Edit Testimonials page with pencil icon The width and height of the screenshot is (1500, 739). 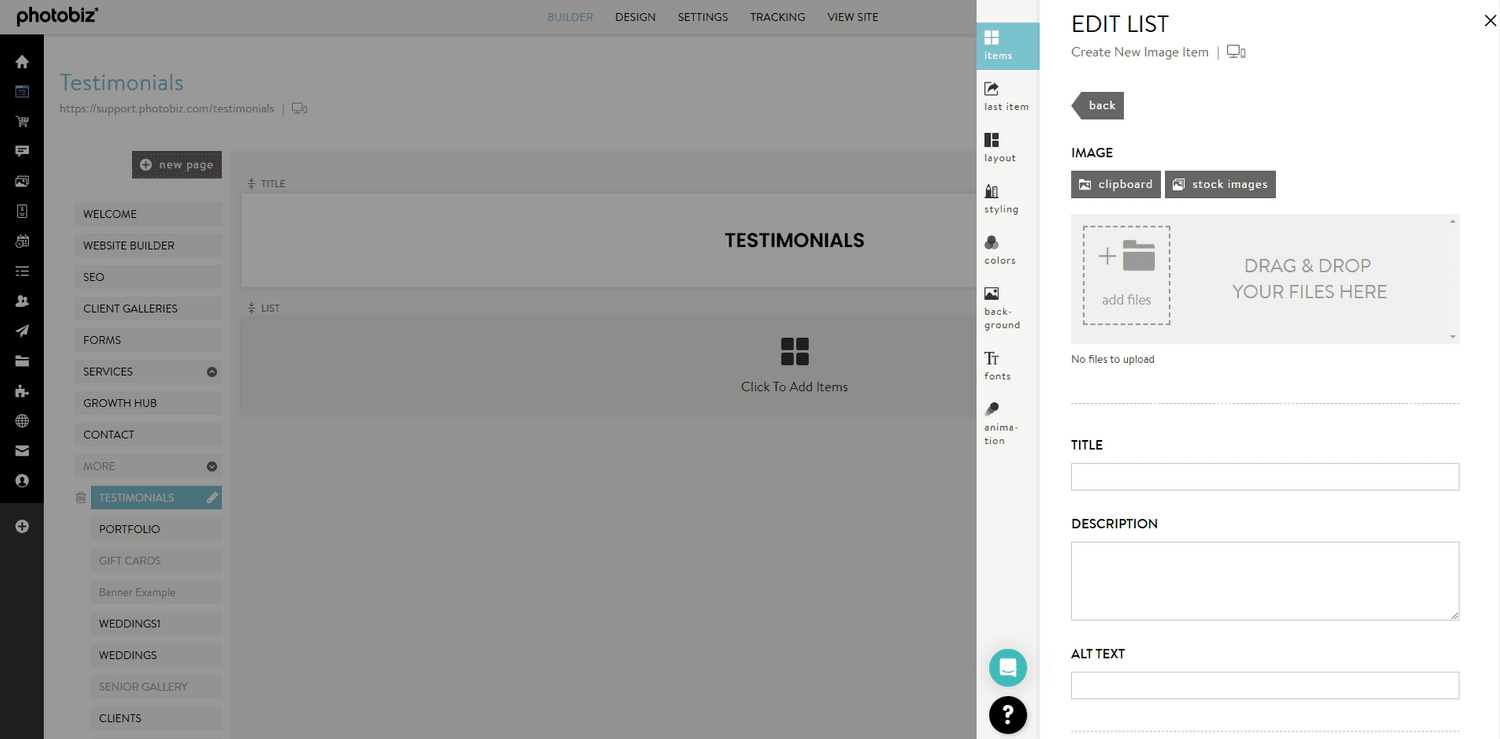pyautogui.click(x=212, y=498)
